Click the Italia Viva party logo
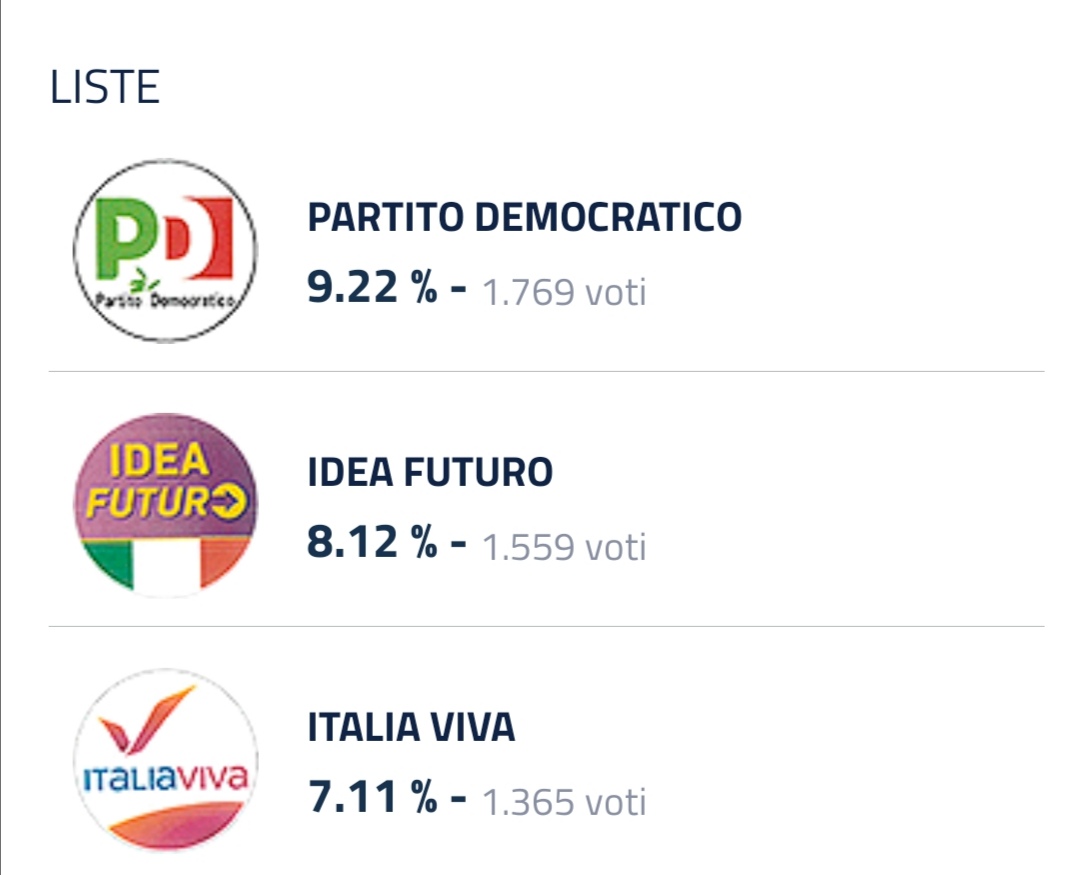The width and height of the screenshot is (1080, 875). pyautogui.click(x=165, y=760)
